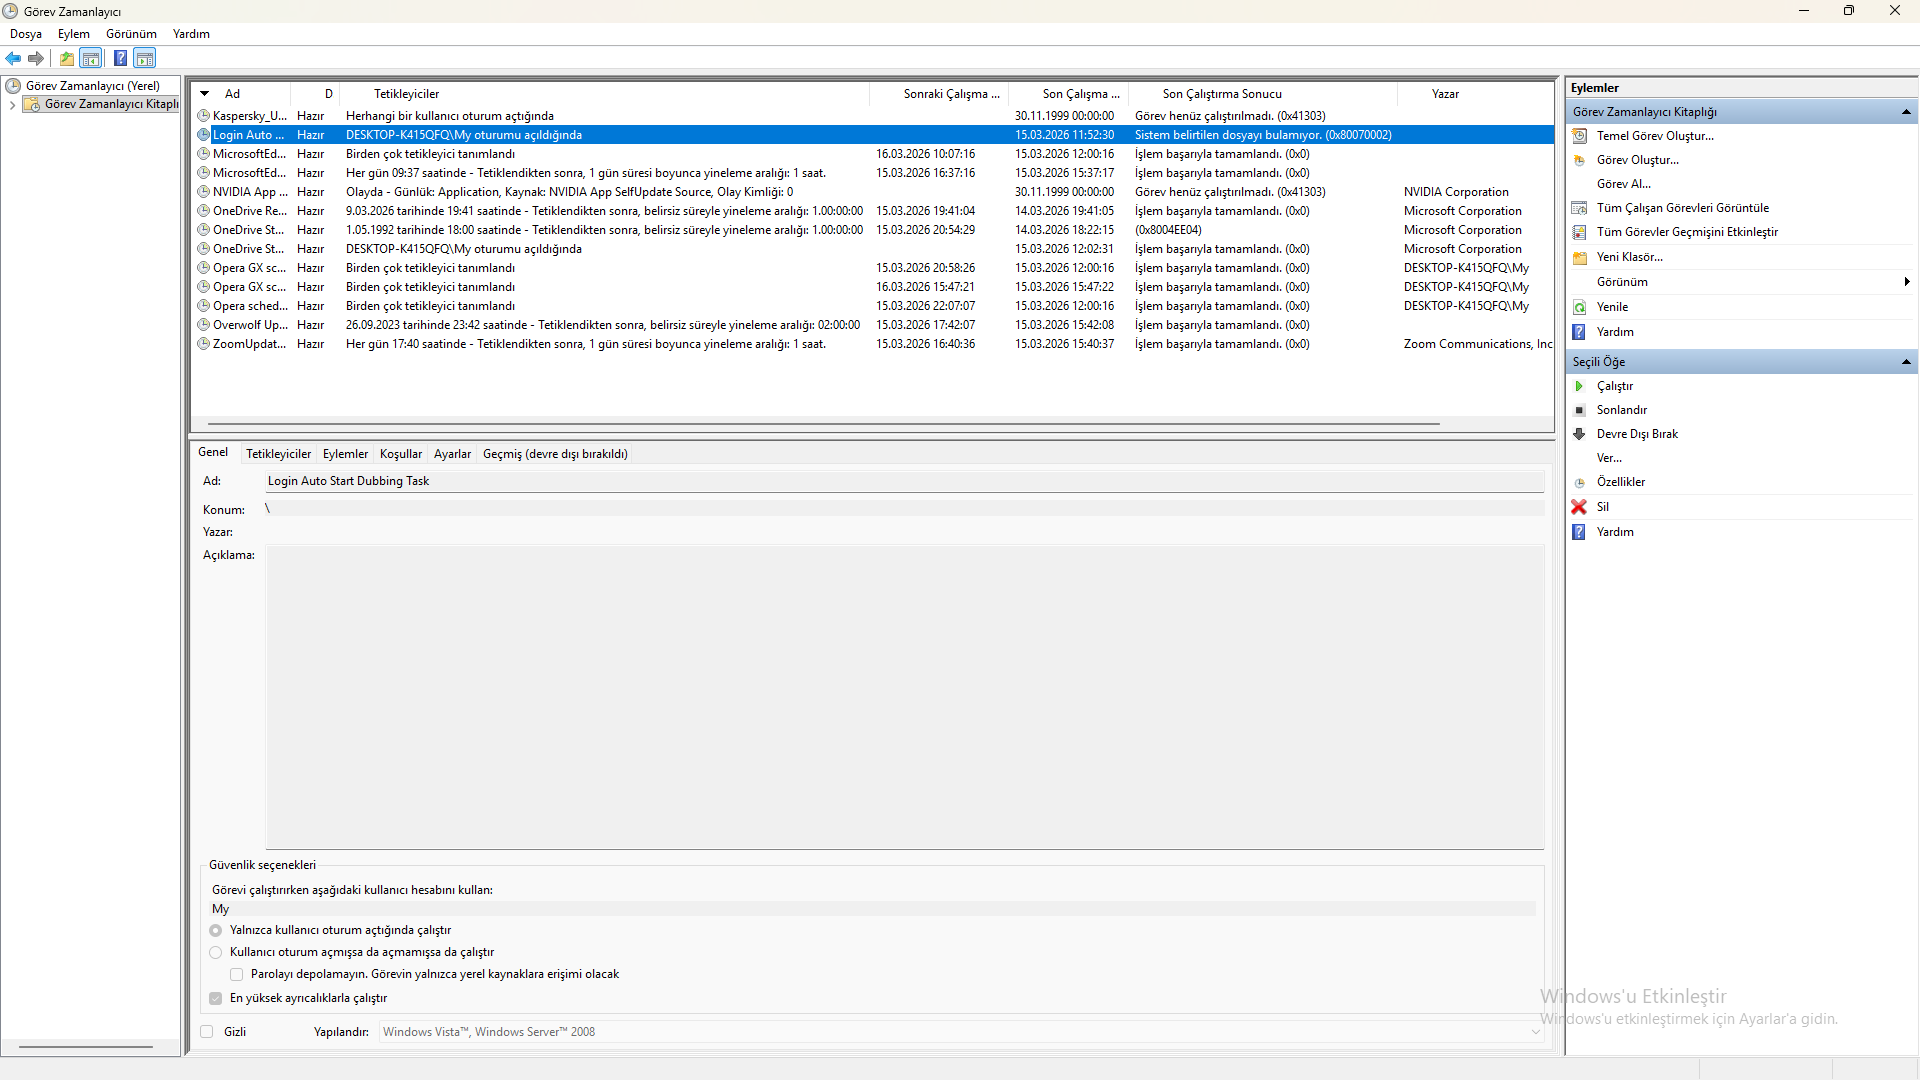Click the Yenile refresh icon
1920x1080 pixels.
coord(1579,307)
